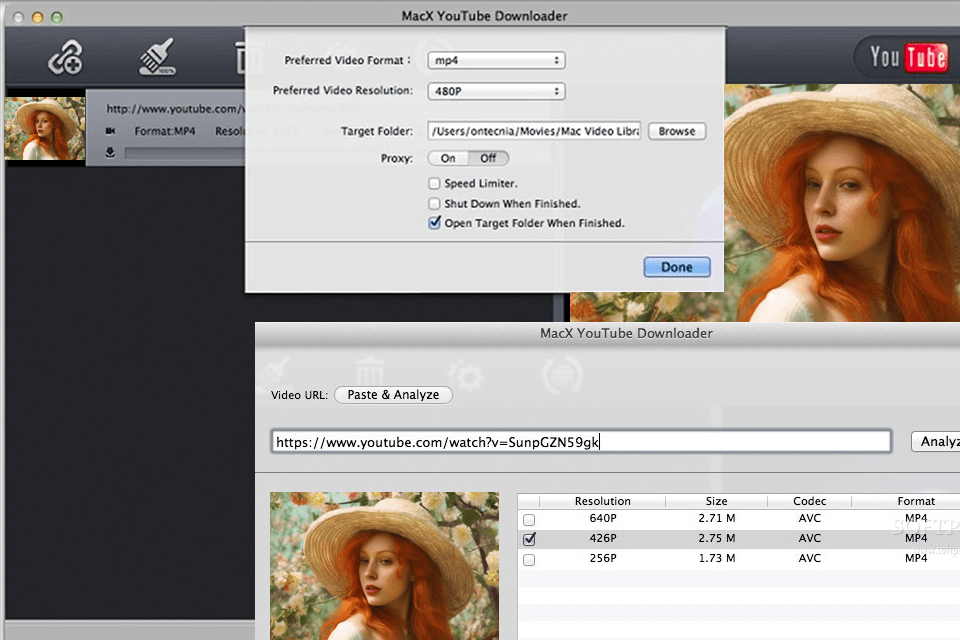Click into the YouTube video URL field
Image resolution: width=960 pixels, height=640 pixels.
pyautogui.click(x=580, y=441)
